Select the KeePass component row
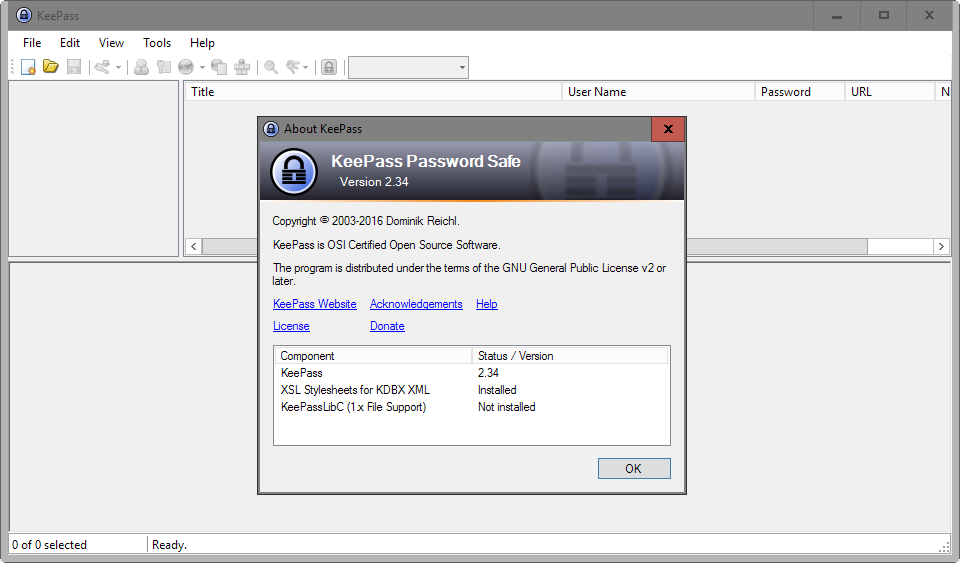960x563 pixels. (x=471, y=373)
